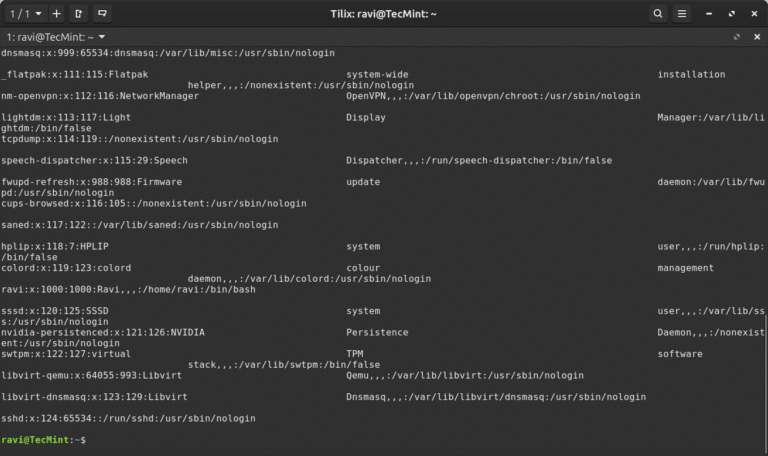Click Manager:/var/lib/li text
This screenshot has height=456, width=768.
711,118
